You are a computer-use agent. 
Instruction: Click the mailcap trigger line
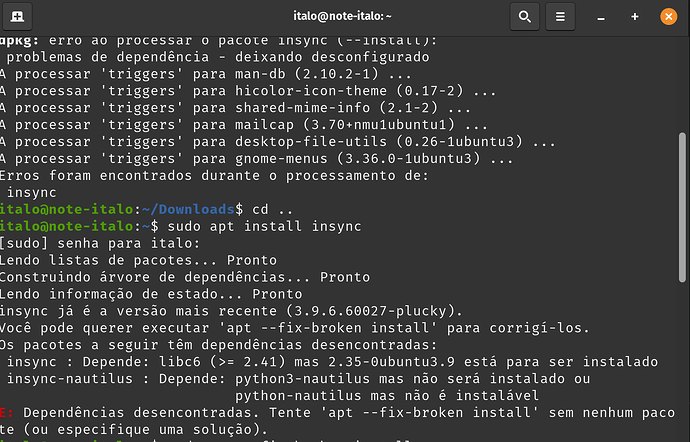tap(244, 125)
